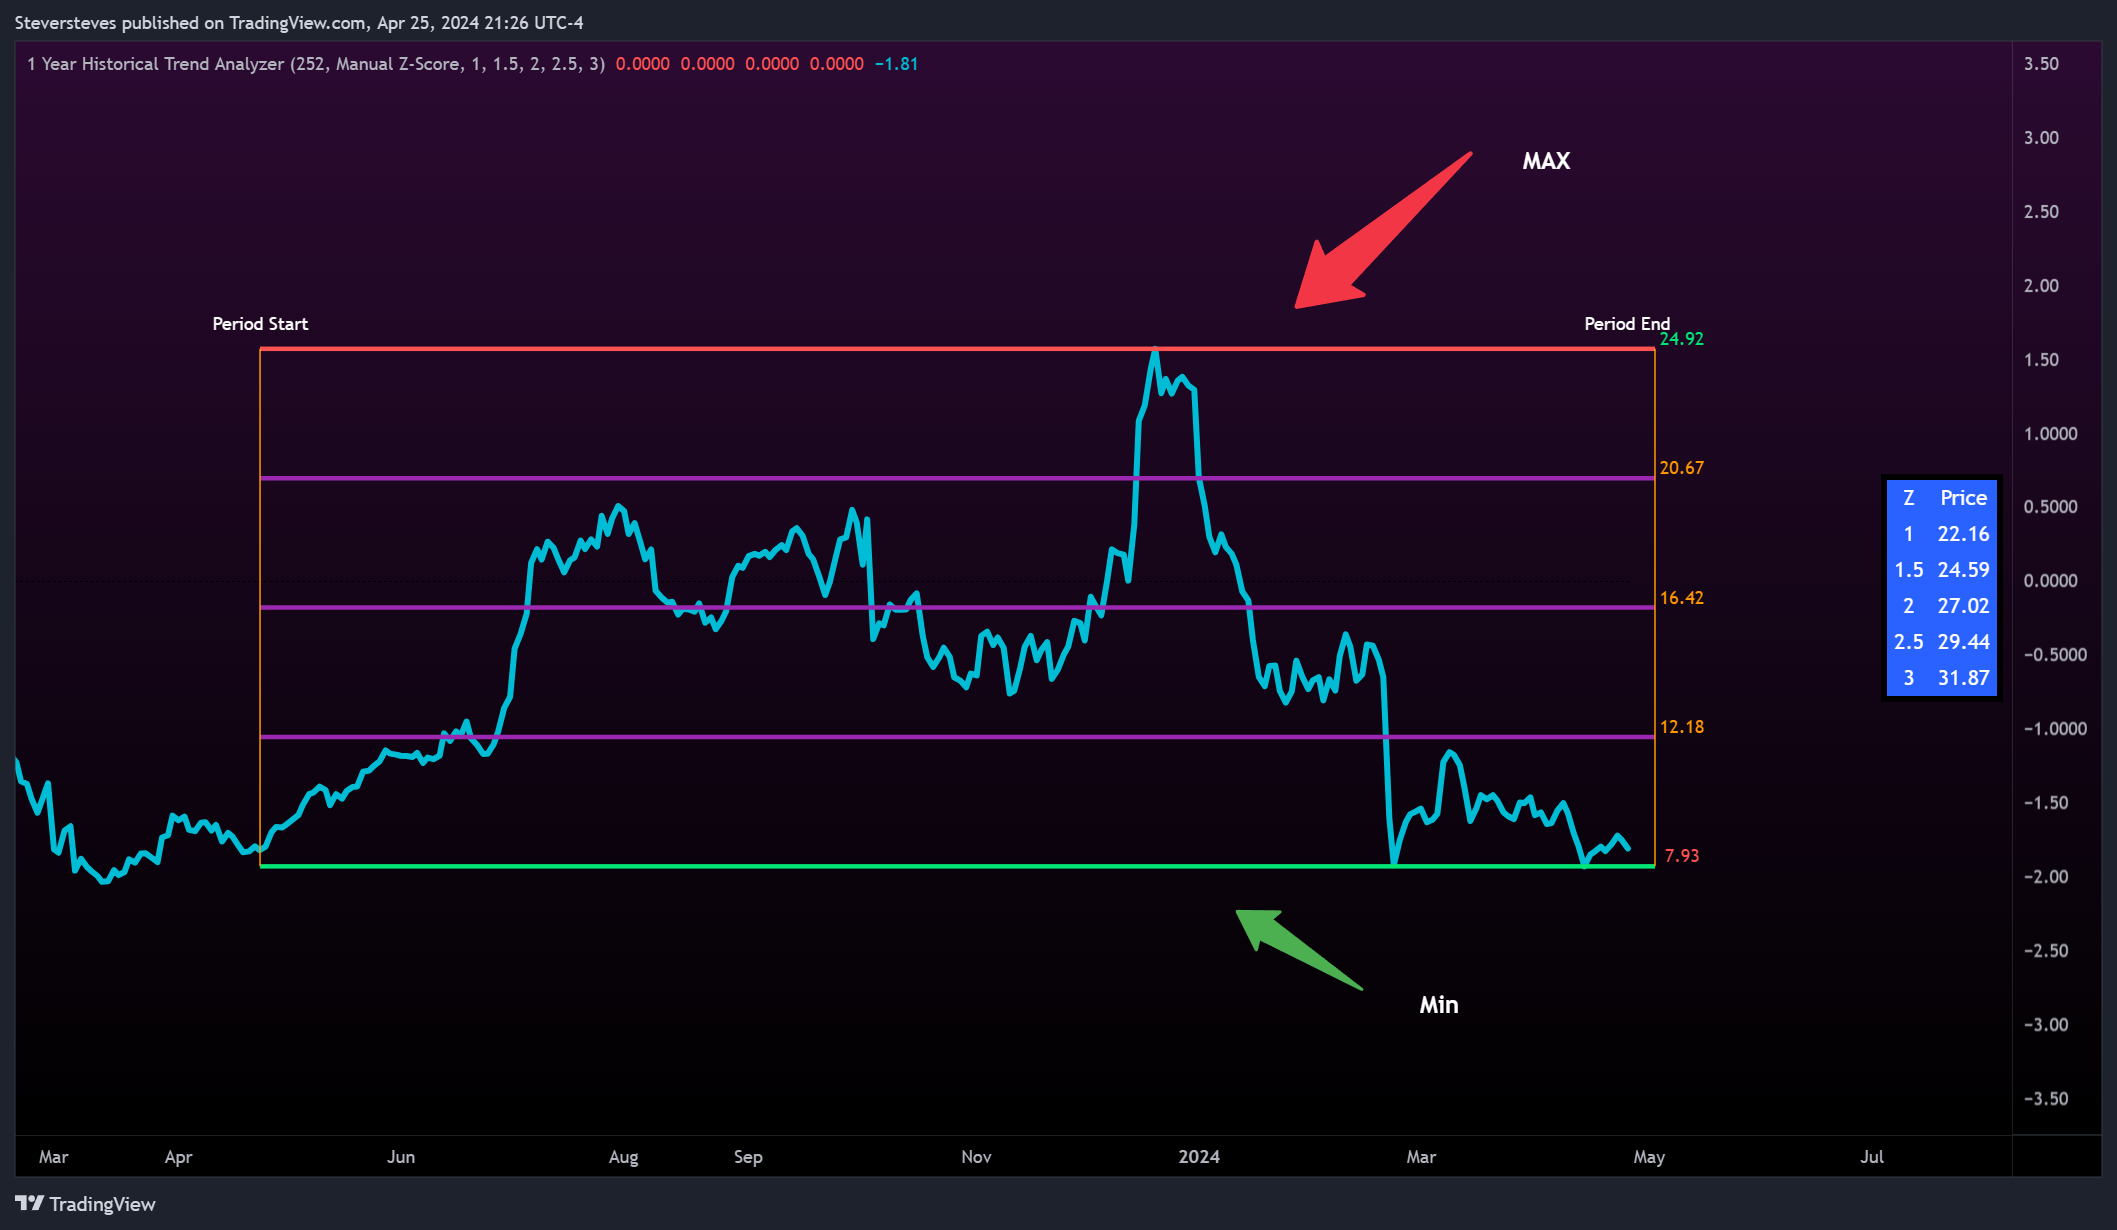Click the 2024 time axis label
Image resolution: width=2117 pixels, height=1230 pixels.
tap(1199, 1157)
